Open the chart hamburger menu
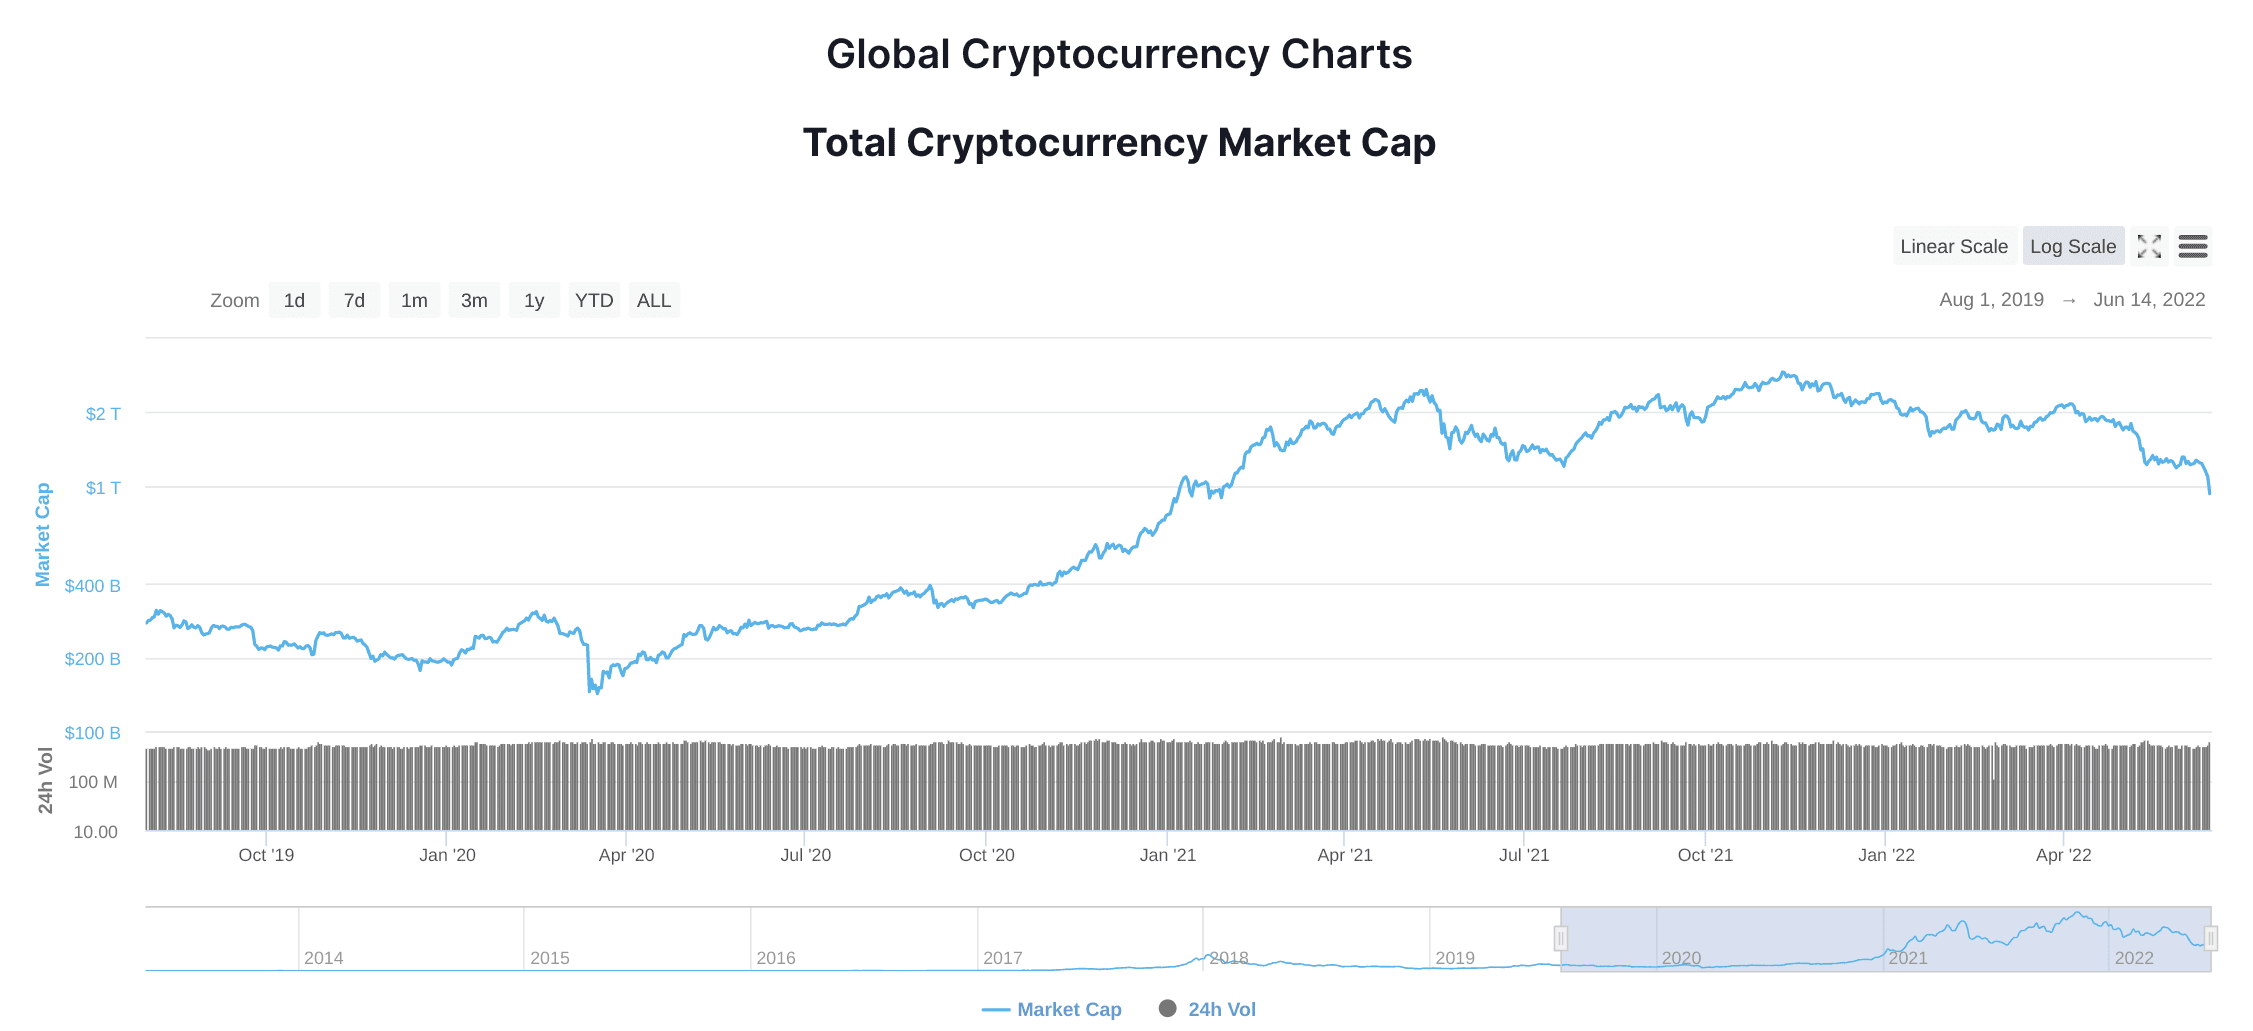 point(2193,246)
